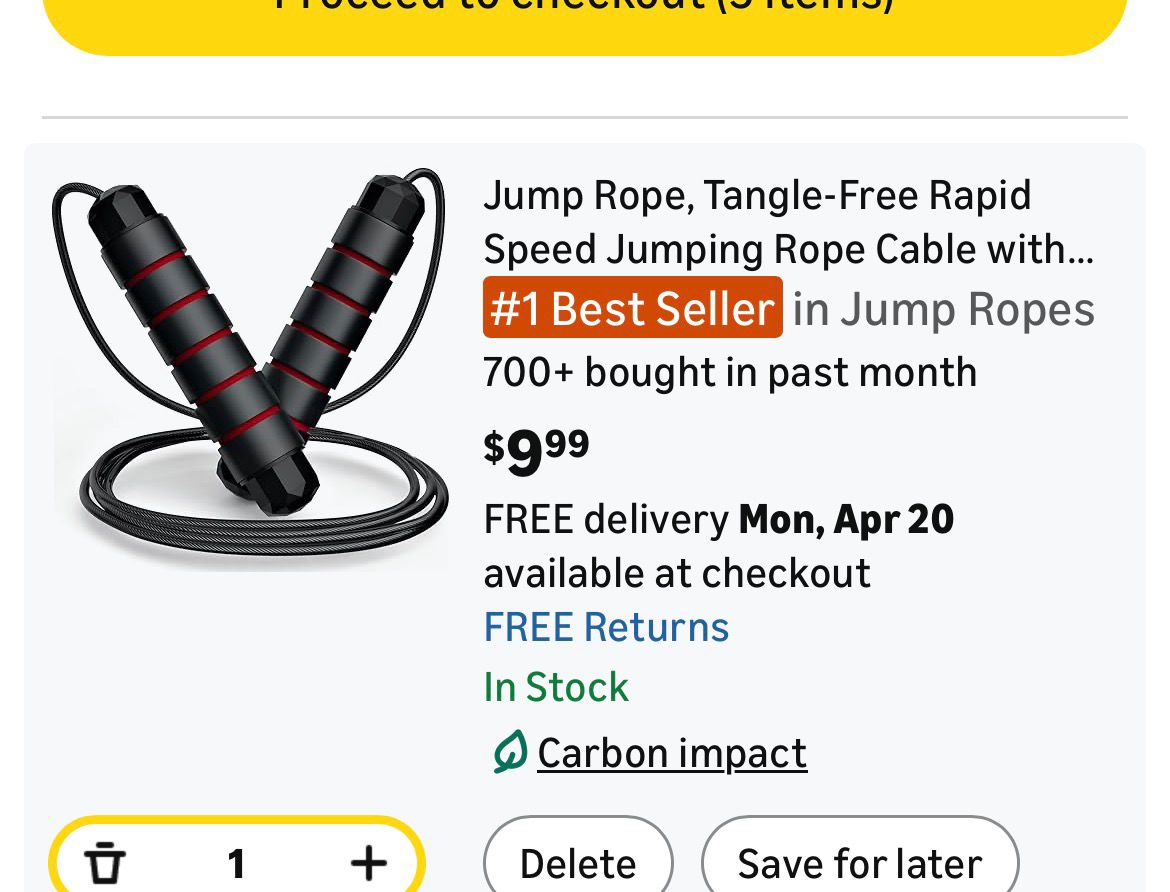Click "700+ bought in past month"
Viewport: 1170px width, 892px height.
coord(729,372)
